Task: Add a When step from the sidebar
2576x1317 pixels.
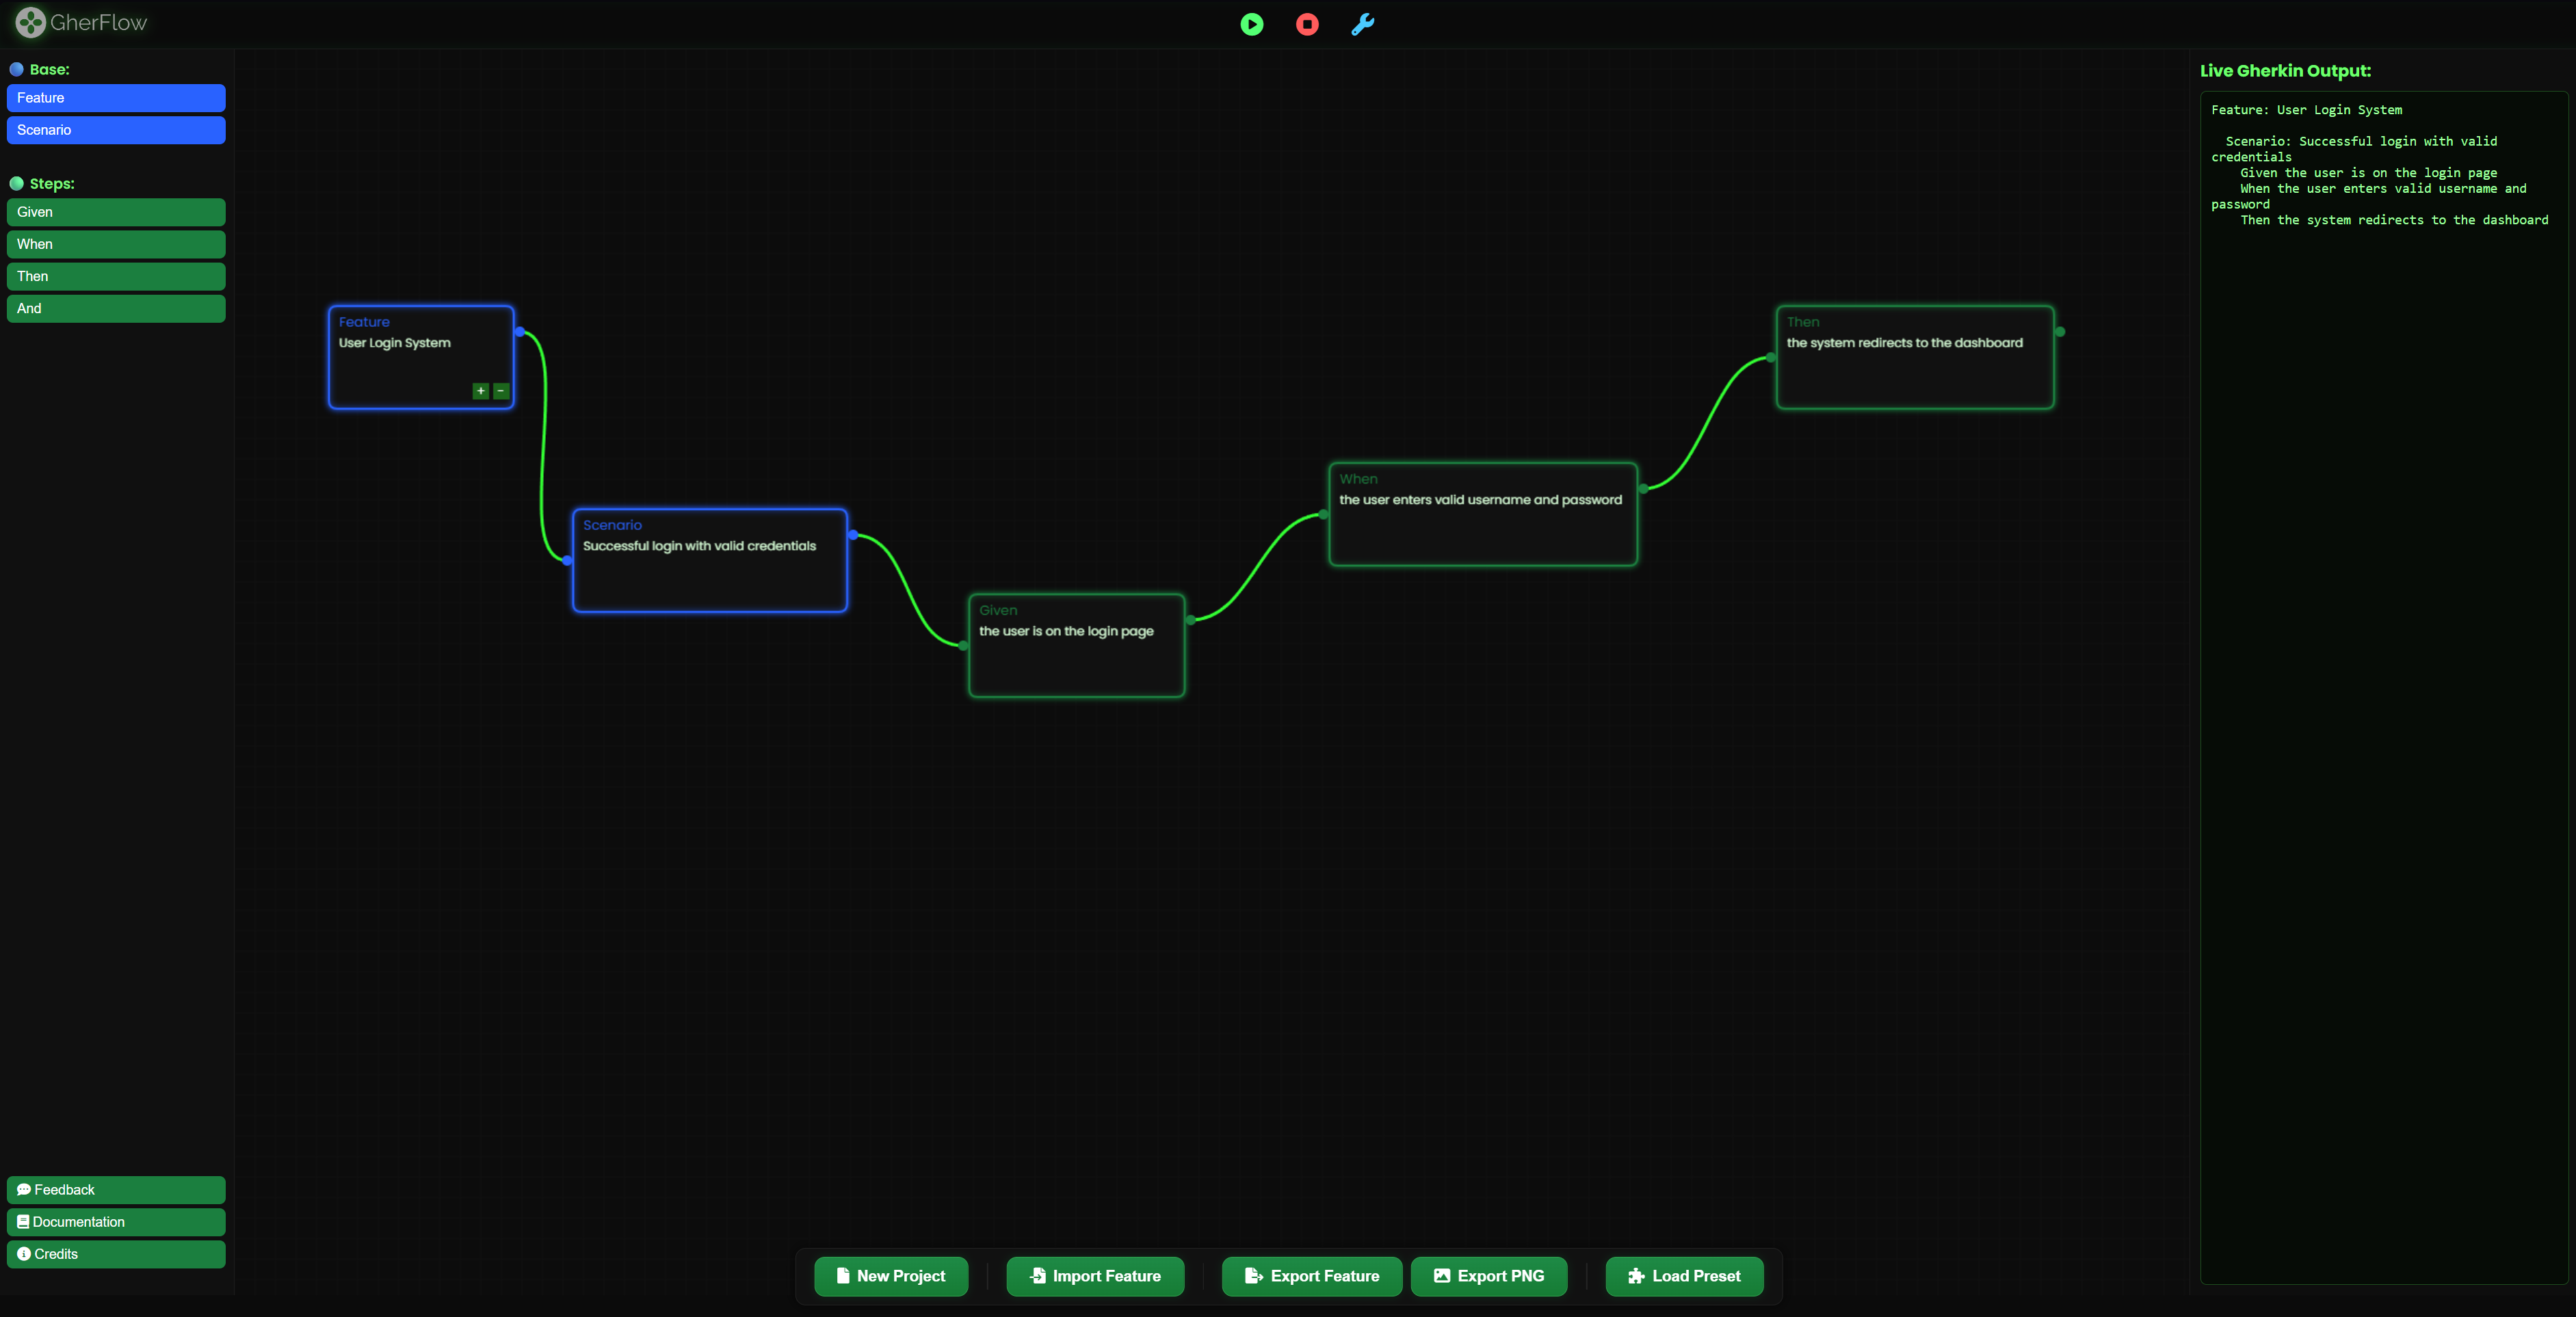Action: (x=115, y=243)
